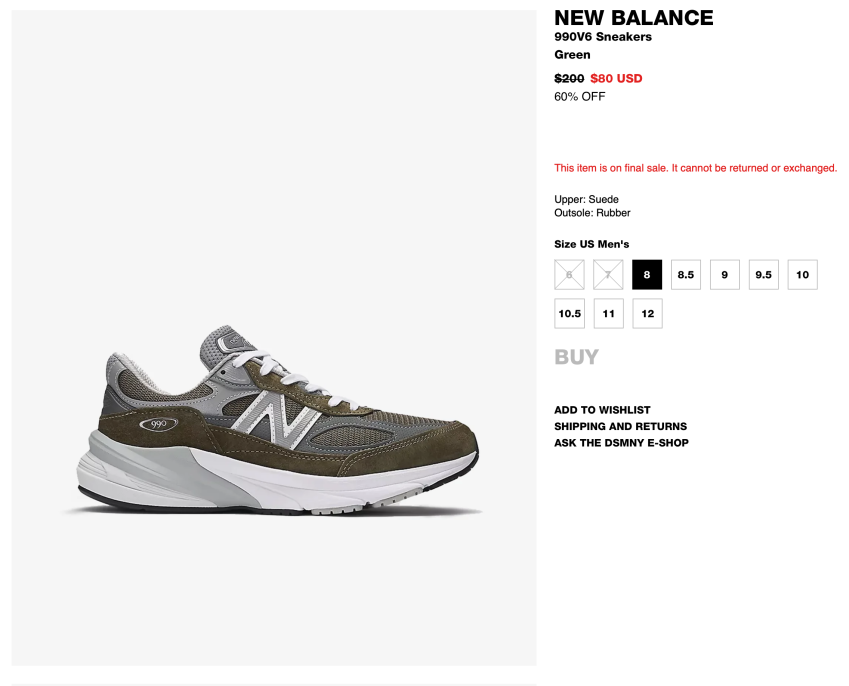The width and height of the screenshot is (849, 686).
Task: Click the New Balance brand title
Action: 634,18
